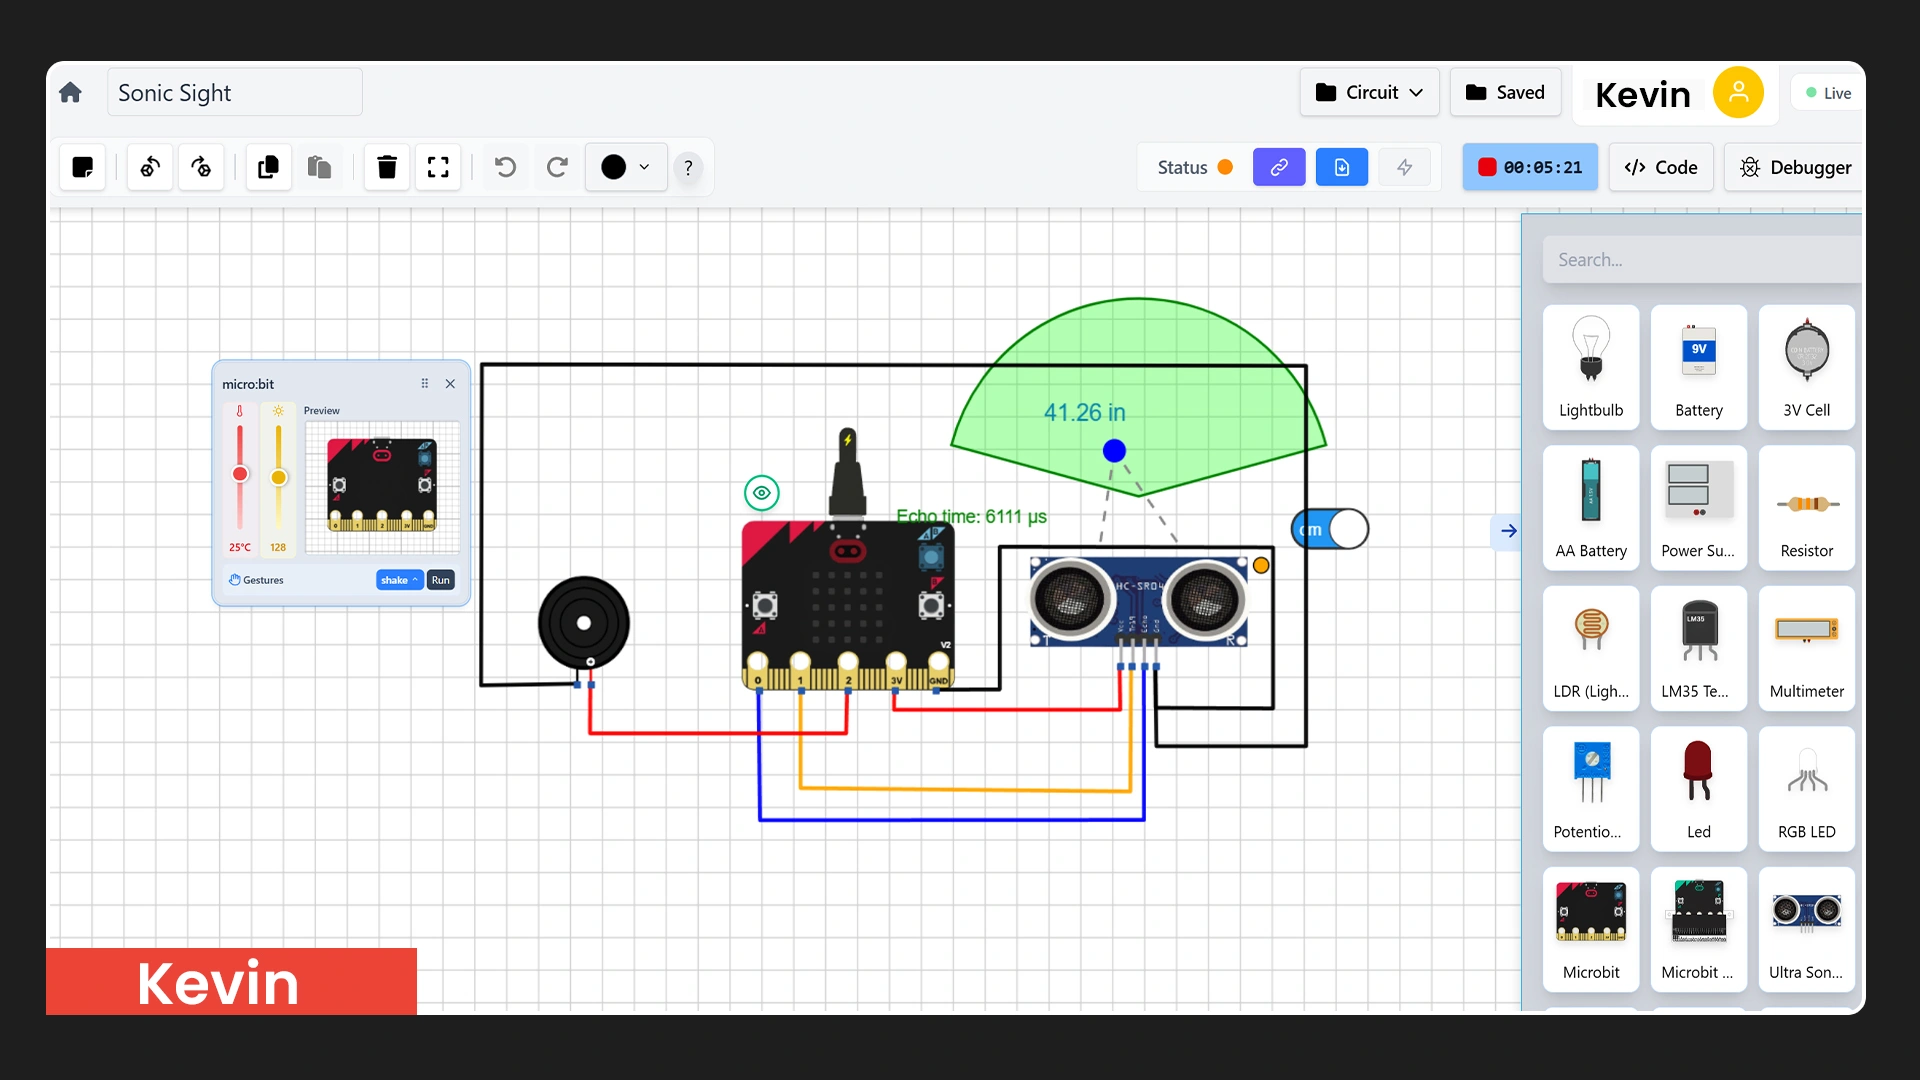Open the shake gesture dropdown
The image size is (1920, 1080).
399,580
